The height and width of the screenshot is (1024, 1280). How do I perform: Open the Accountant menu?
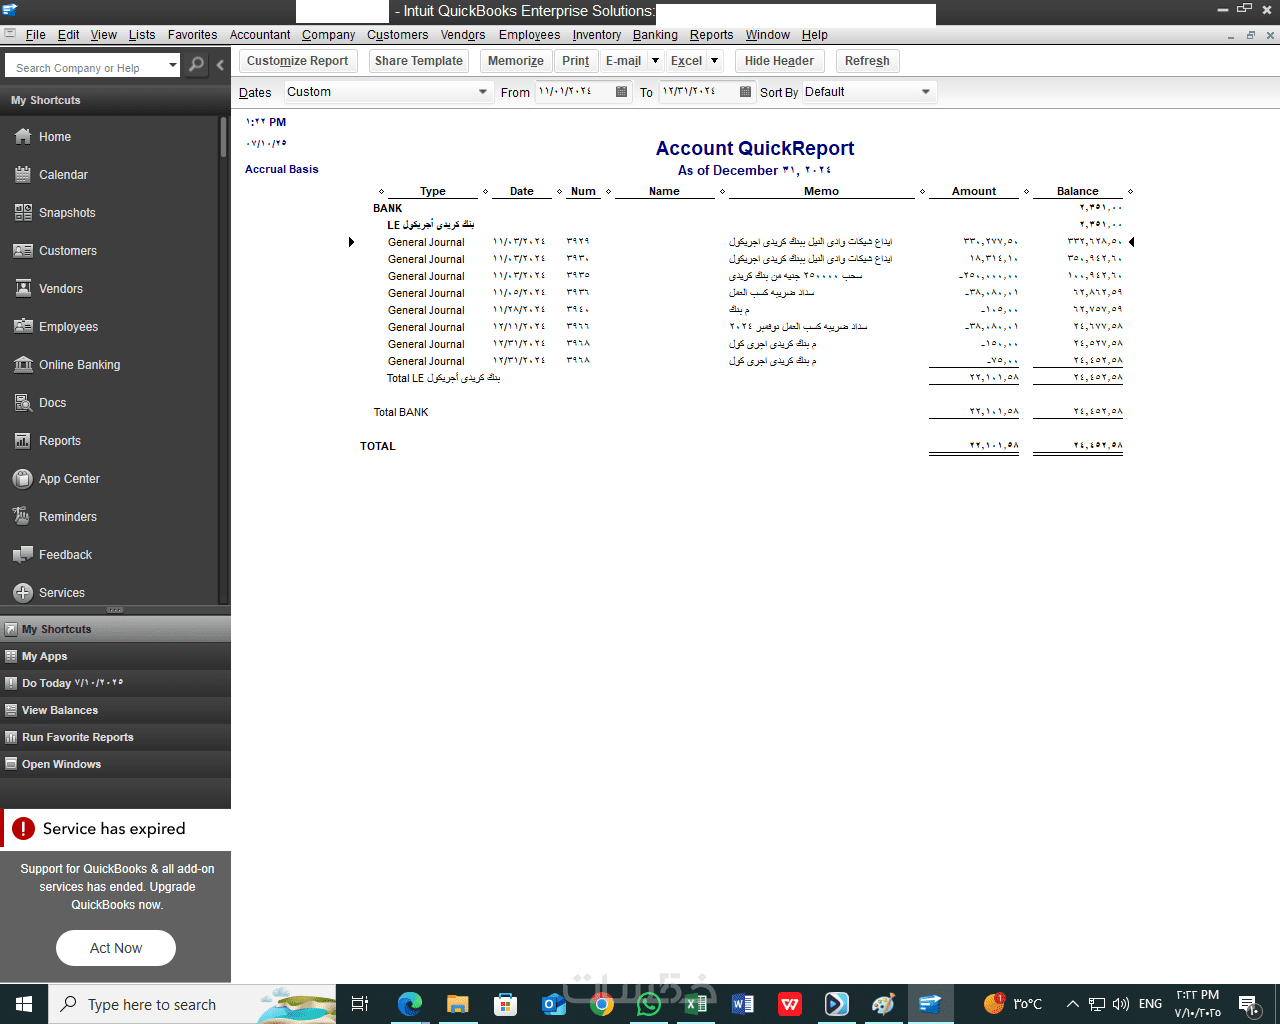(260, 35)
